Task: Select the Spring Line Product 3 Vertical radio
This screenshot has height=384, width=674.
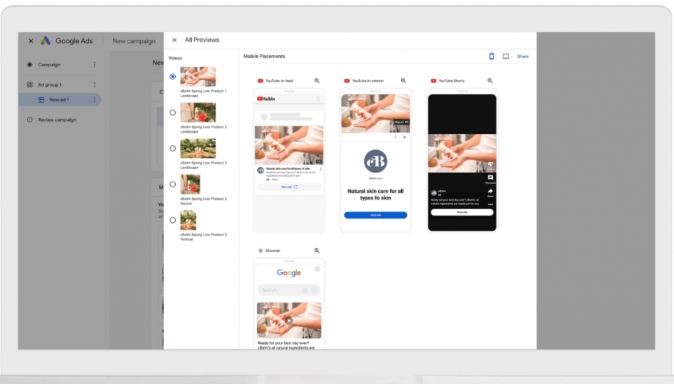Action: (x=172, y=220)
